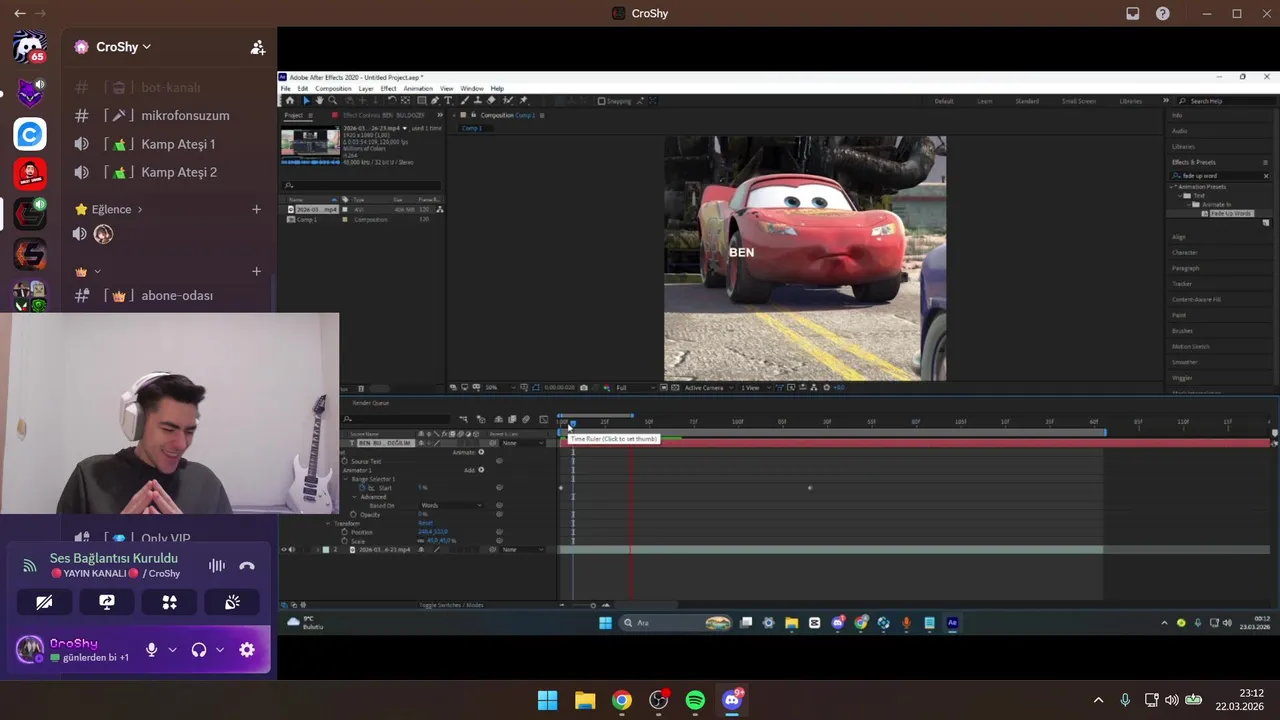Click the Ses Bağlantısı Kuruldu status text
Viewport: 1280px width, 720px height.
point(113,558)
